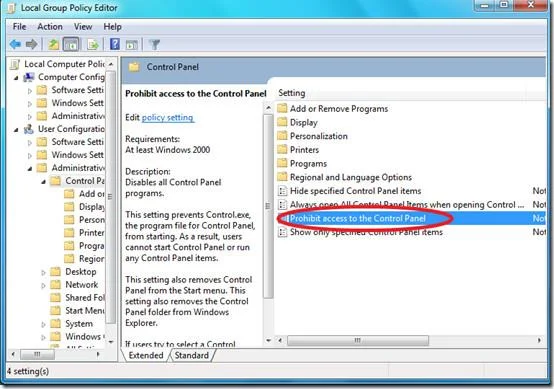Open the Help menu
The width and height of the screenshot is (554, 389).
click(112, 26)
